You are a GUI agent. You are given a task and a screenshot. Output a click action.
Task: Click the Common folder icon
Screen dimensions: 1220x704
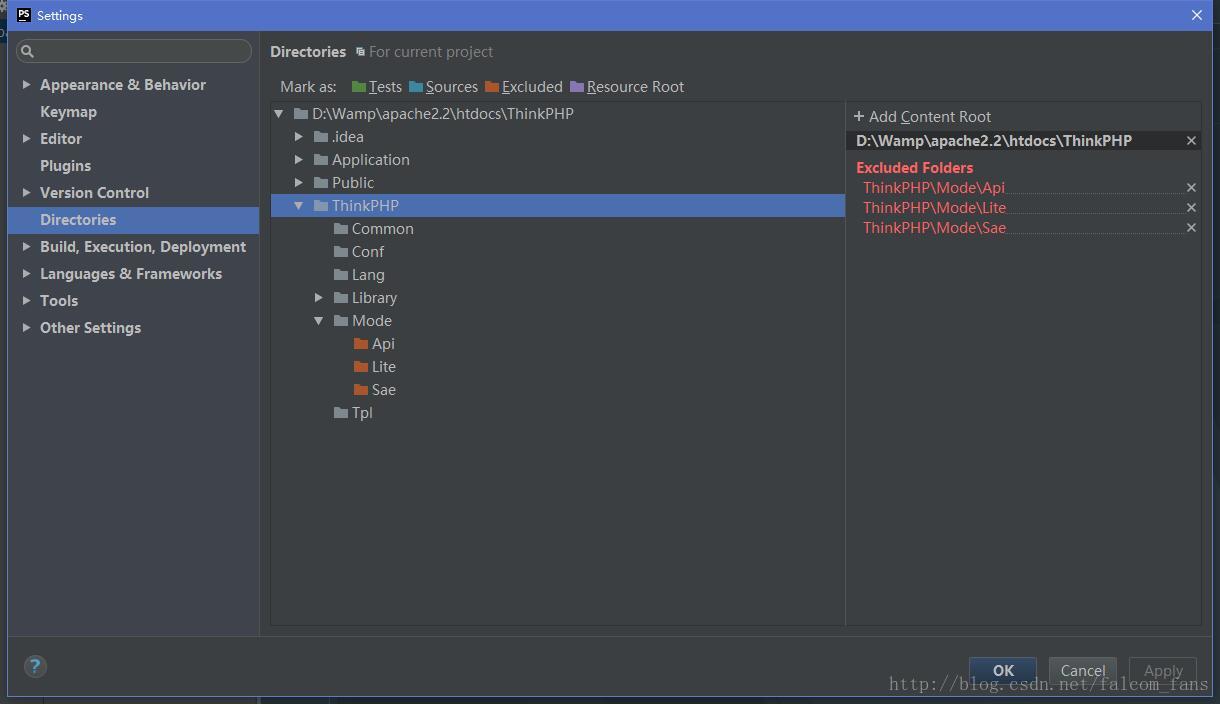[341, 228]
